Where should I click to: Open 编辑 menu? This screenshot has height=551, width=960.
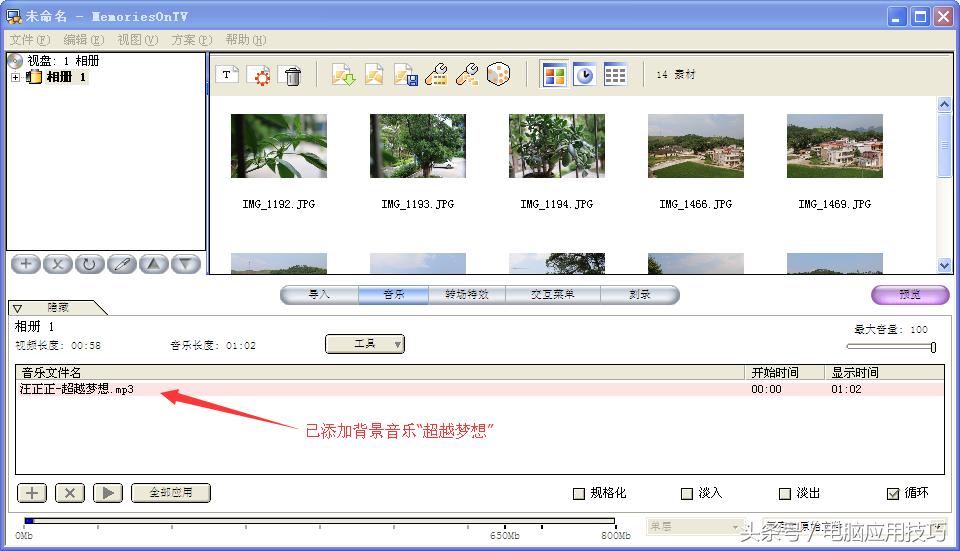tap(84, 40)
